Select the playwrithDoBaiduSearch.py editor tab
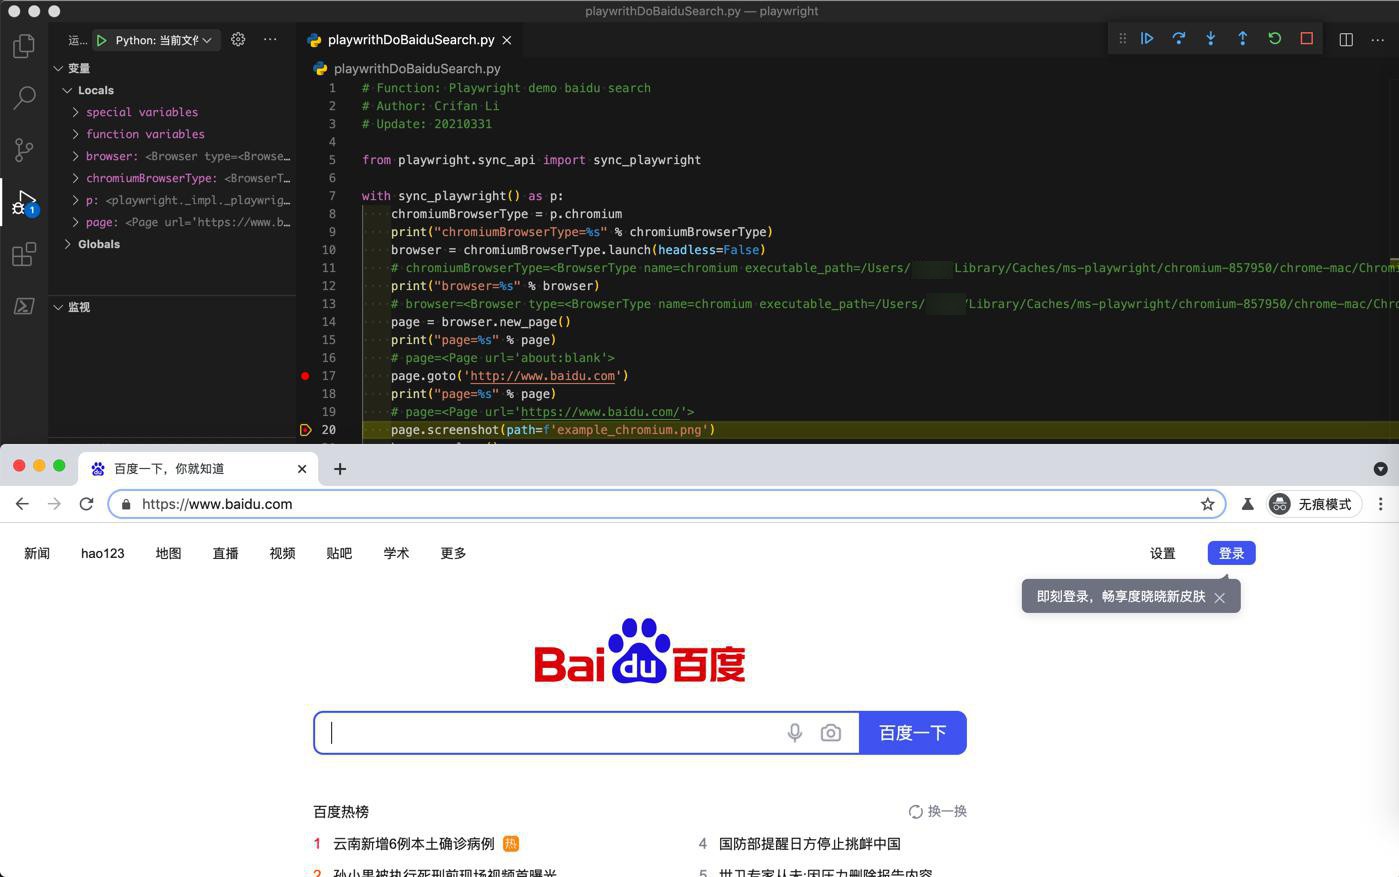Image resolution: width=1399 pixels, height=877 pixels. (410, 40)
